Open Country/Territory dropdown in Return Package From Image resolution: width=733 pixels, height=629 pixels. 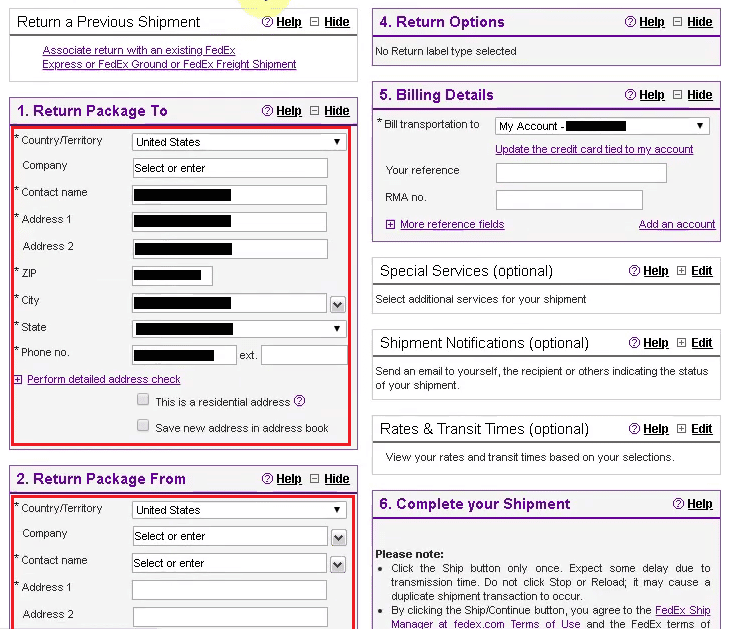(x=239, y=510)
